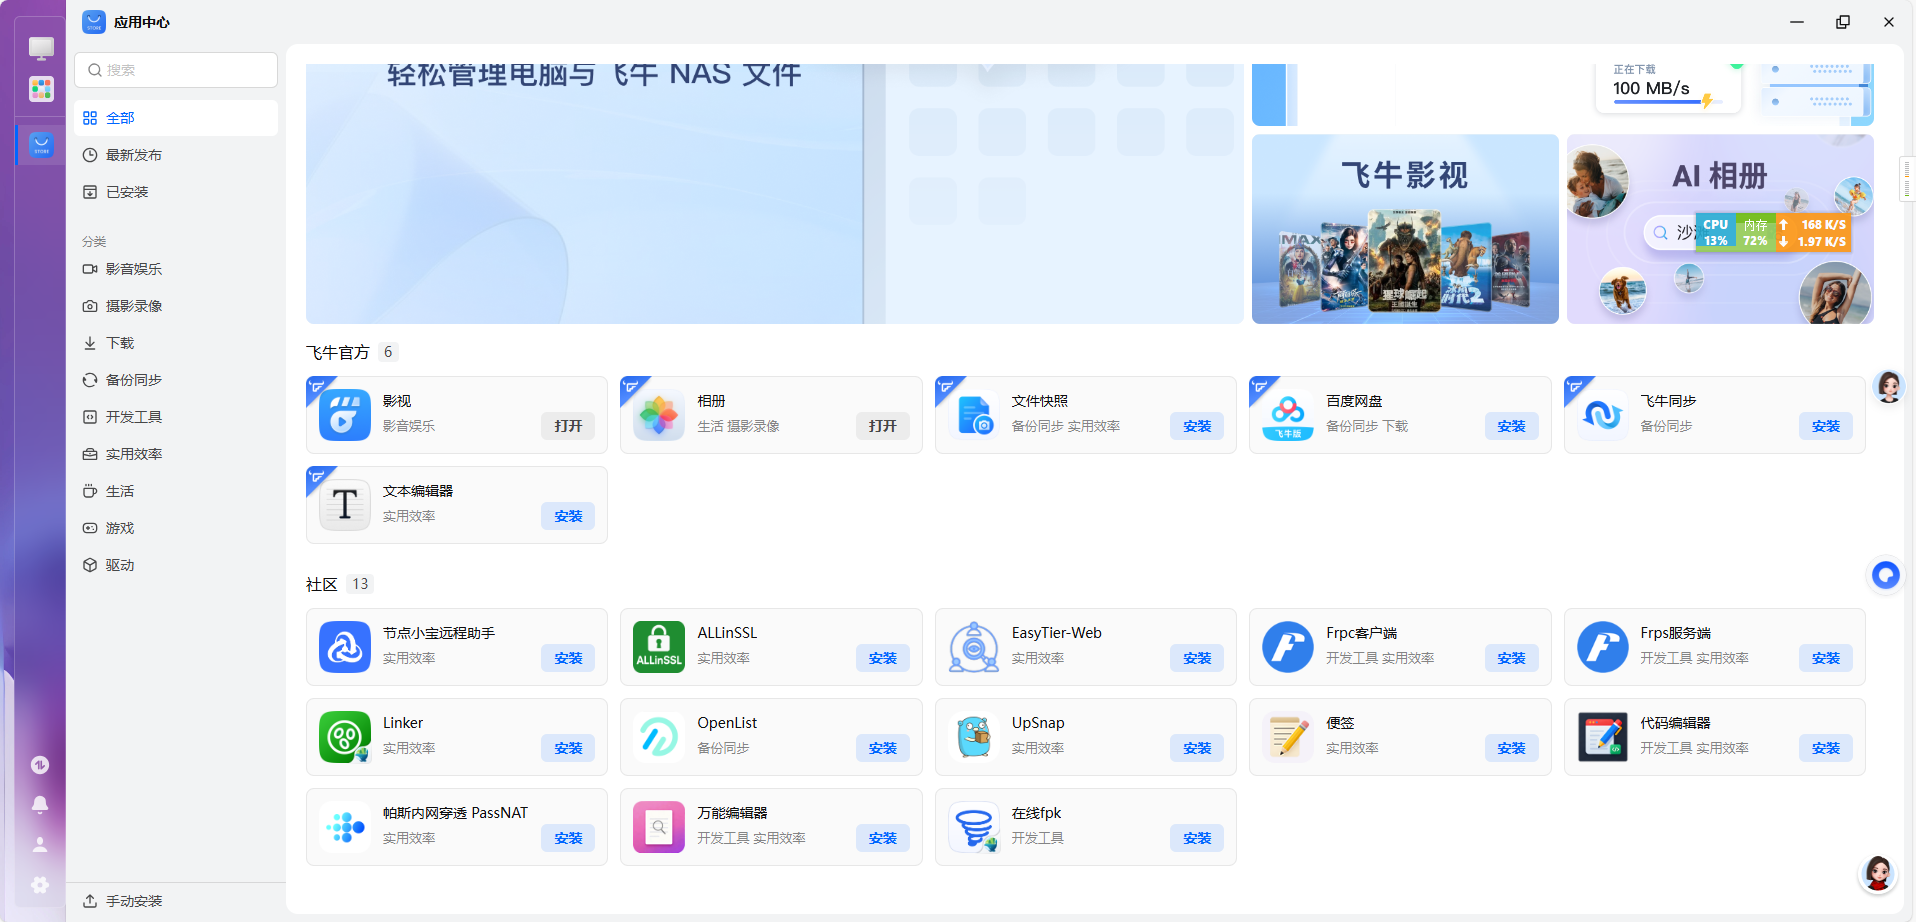Screen dimensions: 1916x922
Task: Click the 文本编辑器 T icon
Action: click(344, 506)
